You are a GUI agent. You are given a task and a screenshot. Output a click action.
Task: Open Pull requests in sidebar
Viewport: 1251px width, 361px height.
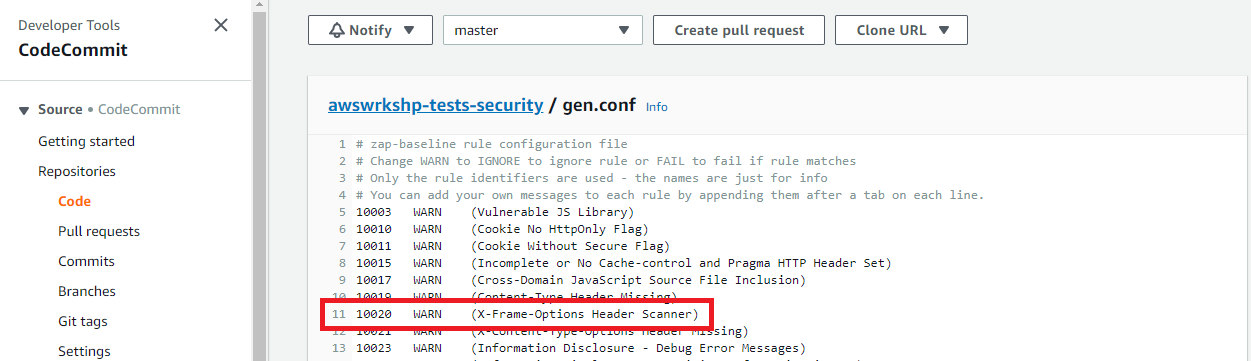coord(99,231)
